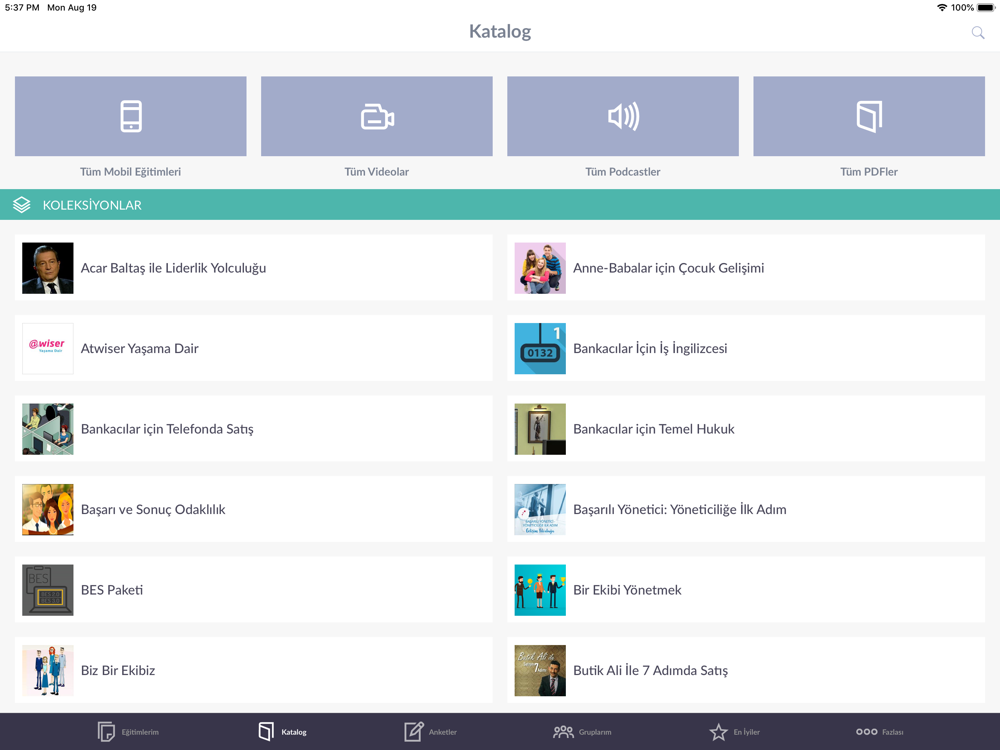Select "Butik Ali İle 7 Adımda Satış" title
The width and height of the screenshot is (1000, 750).
[x=651, y=670]
